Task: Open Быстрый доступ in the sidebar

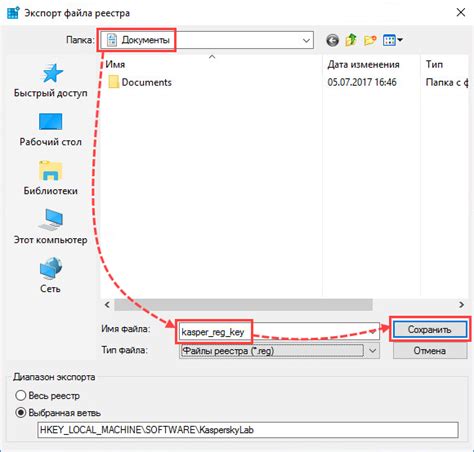Action: tap(51, 81)
